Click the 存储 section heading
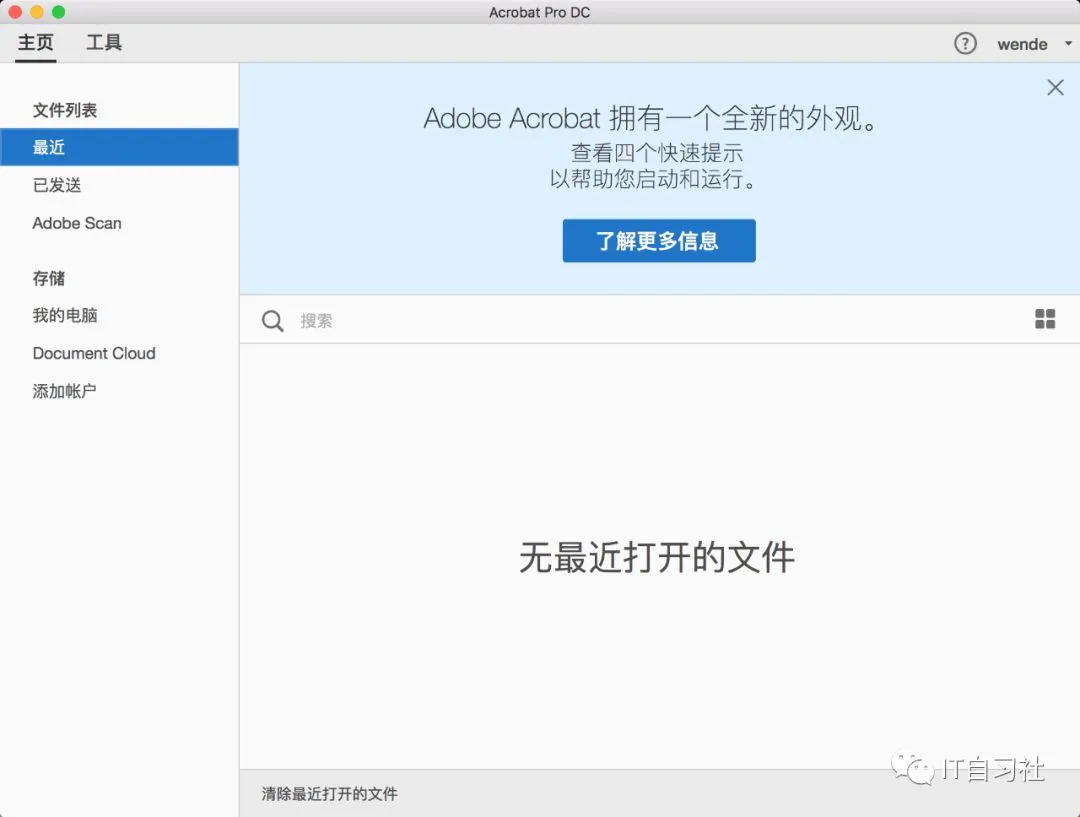 (49, 278)
